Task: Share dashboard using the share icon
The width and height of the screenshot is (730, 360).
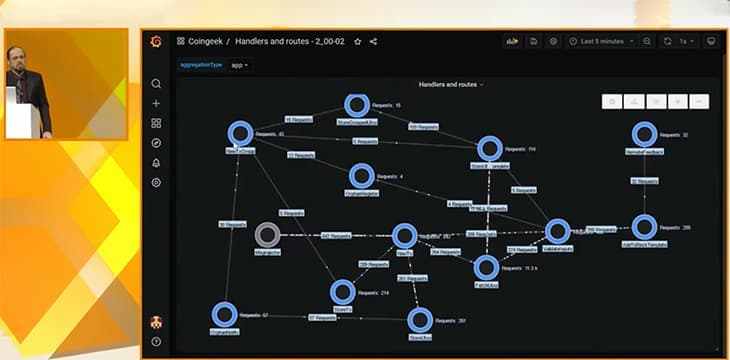Action: pos(373,41)
